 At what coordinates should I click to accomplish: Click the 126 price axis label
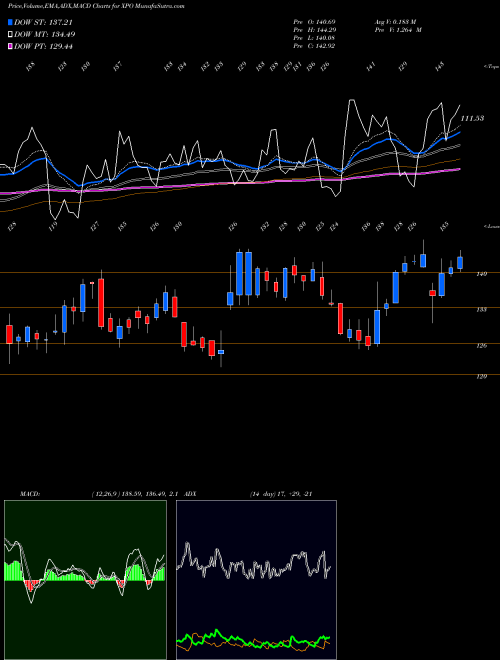tap(481, 346)
